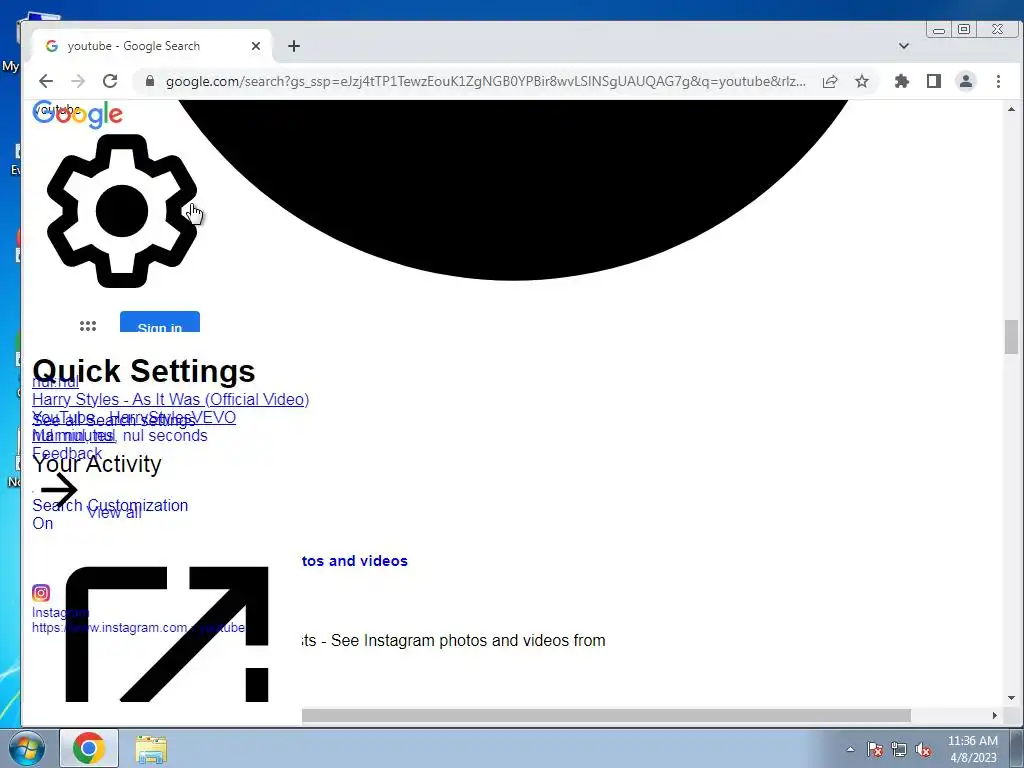Click the browser forward arrow
The image size is (1024, 768).
[78, 81]
